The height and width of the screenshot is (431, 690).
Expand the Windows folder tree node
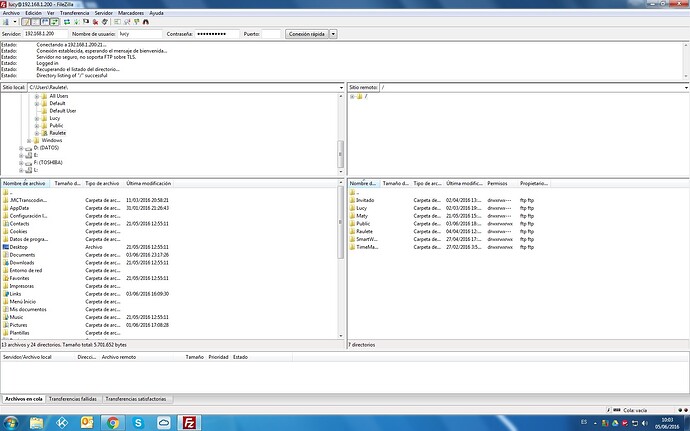pos(29,140)
